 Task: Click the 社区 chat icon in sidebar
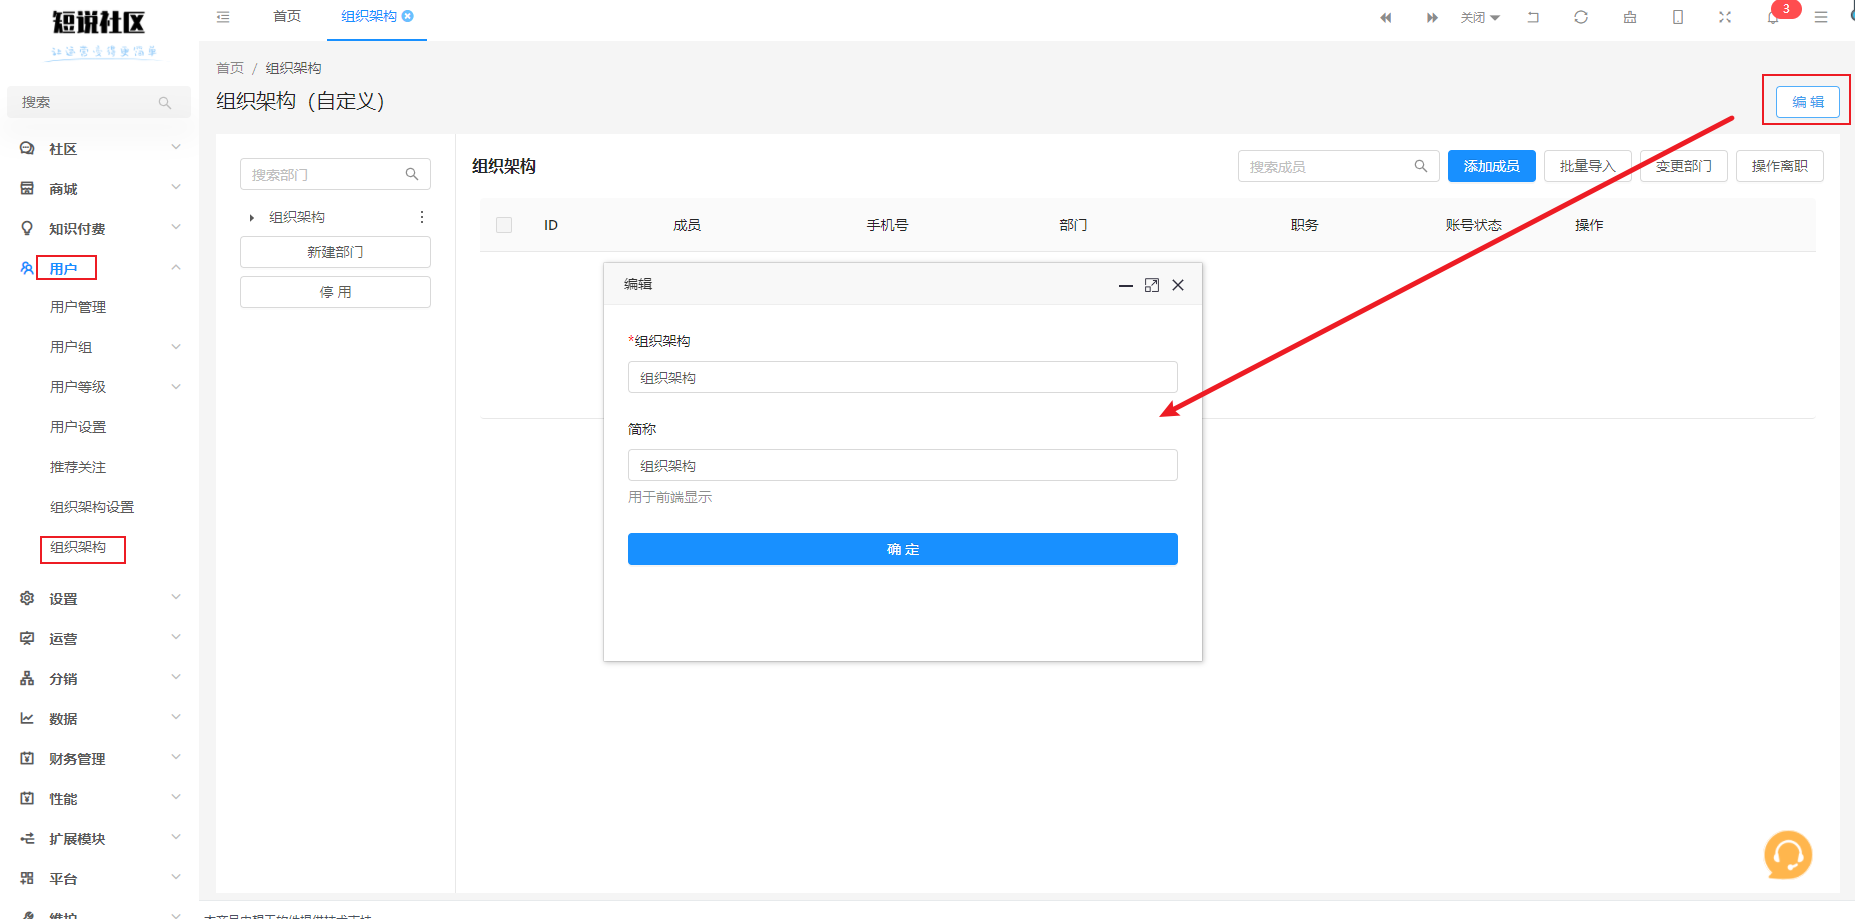click(x=27, y=148)
